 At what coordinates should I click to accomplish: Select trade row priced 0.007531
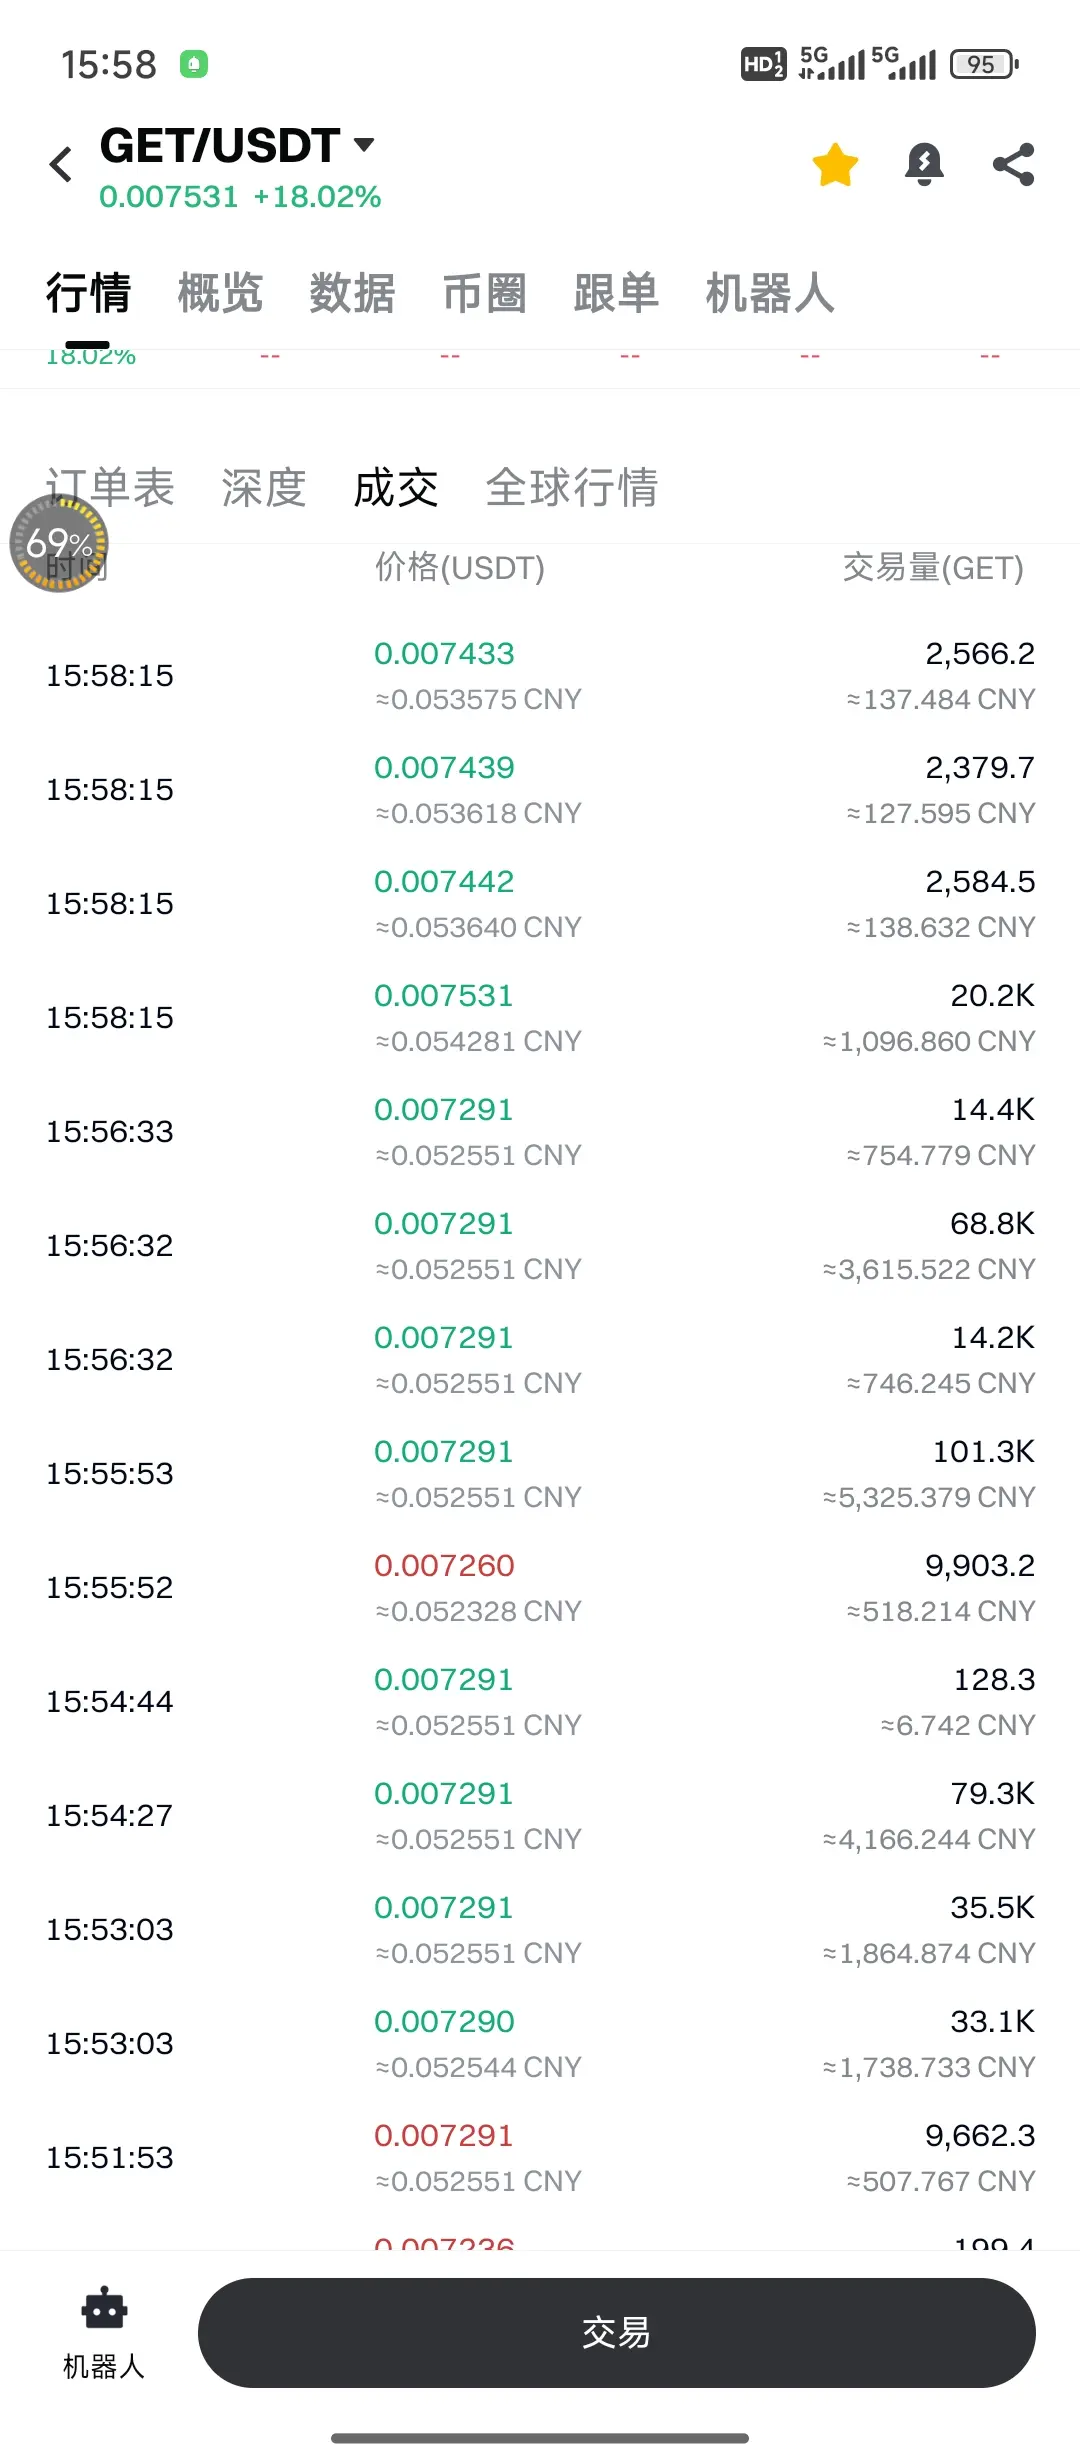click(x=540, y=1017)
